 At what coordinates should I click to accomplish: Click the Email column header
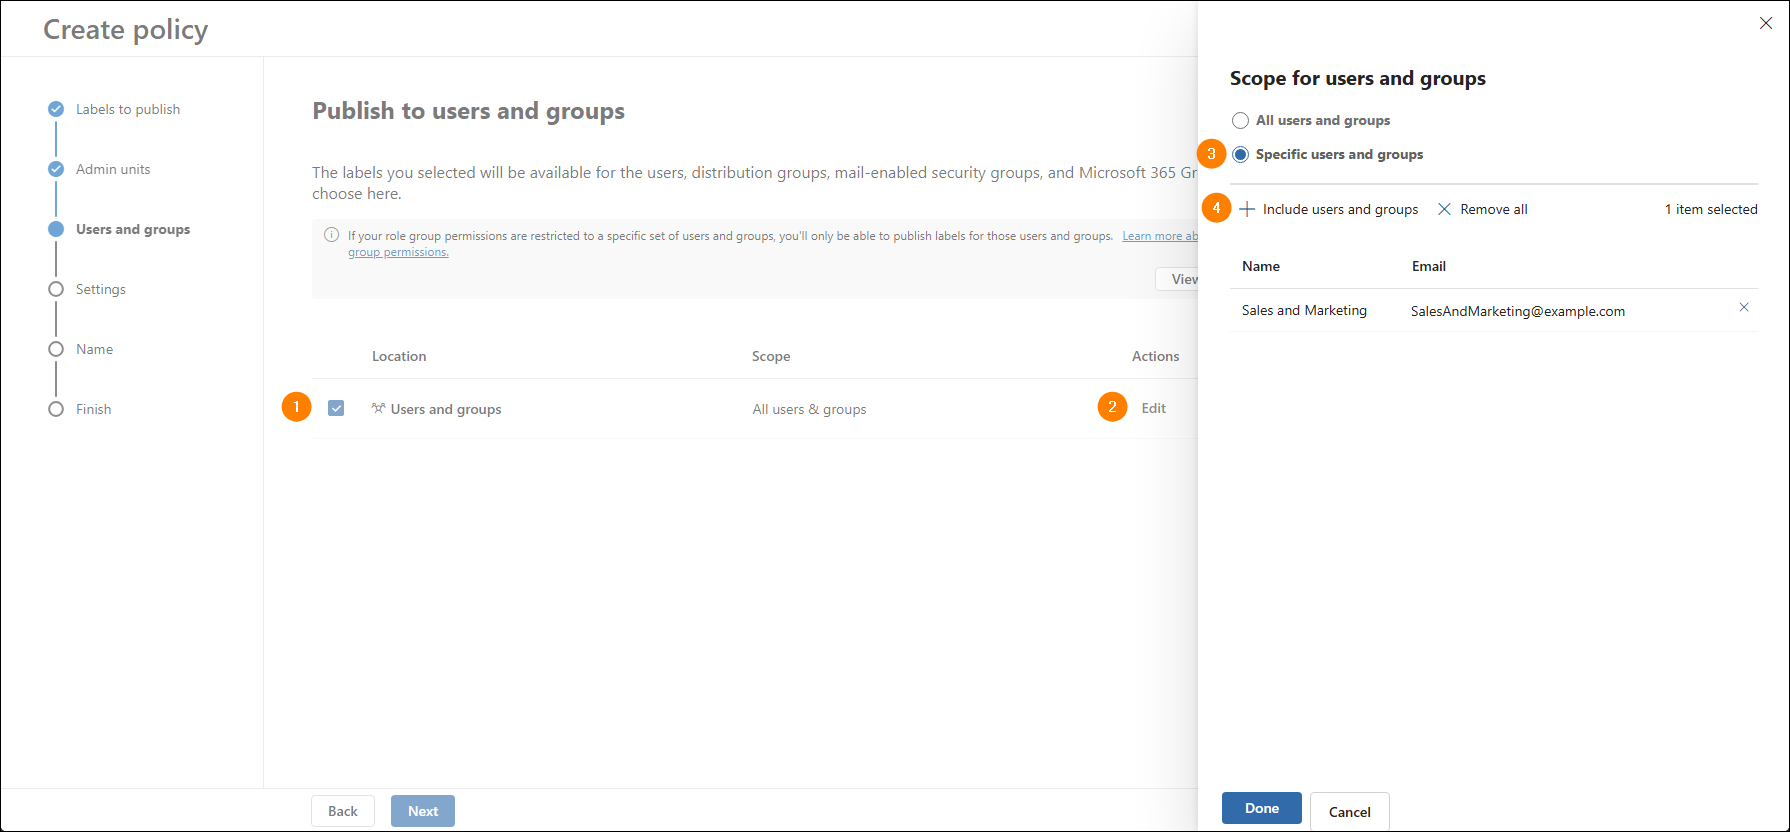pos(1429,266)
